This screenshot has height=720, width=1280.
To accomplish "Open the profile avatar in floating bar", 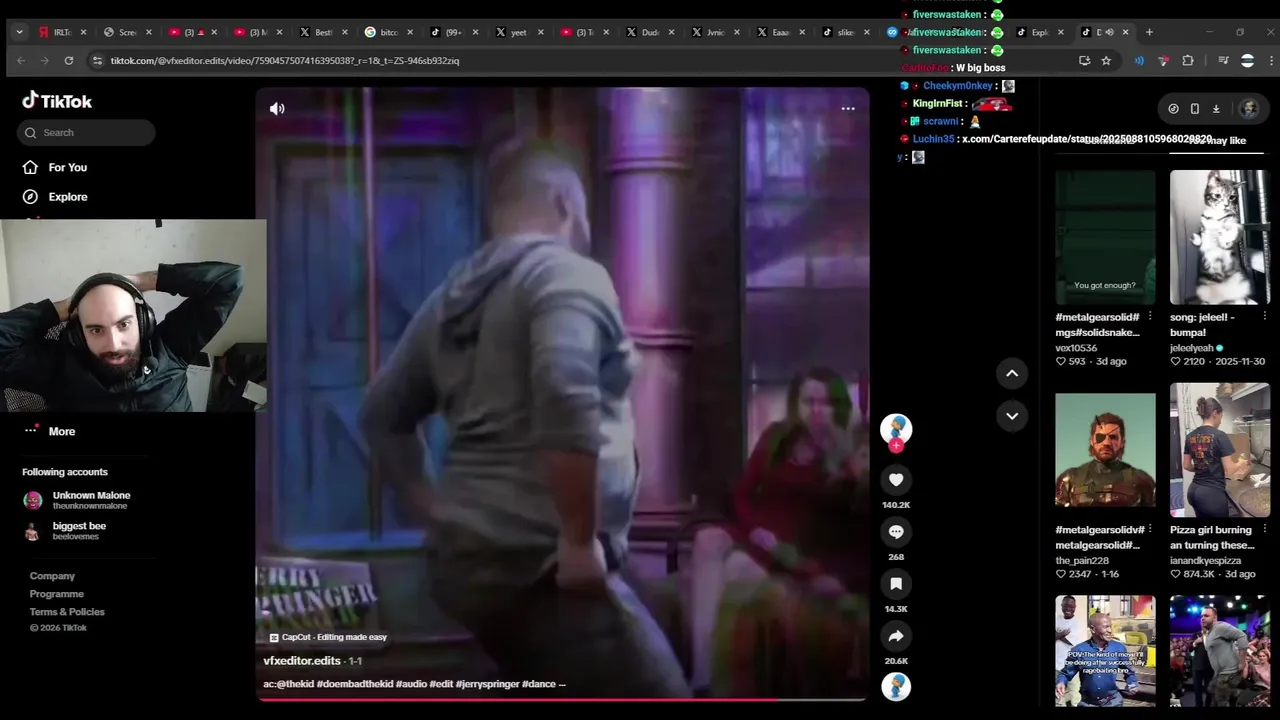I will (1249, 109).
